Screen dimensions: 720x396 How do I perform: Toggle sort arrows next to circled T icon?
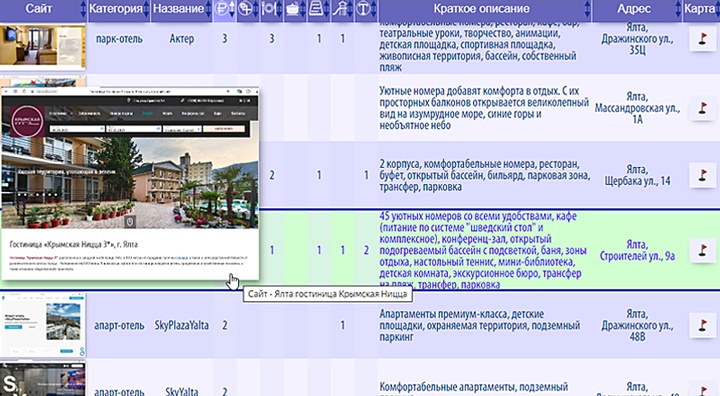pyautogui.click(x=373, y=9)
